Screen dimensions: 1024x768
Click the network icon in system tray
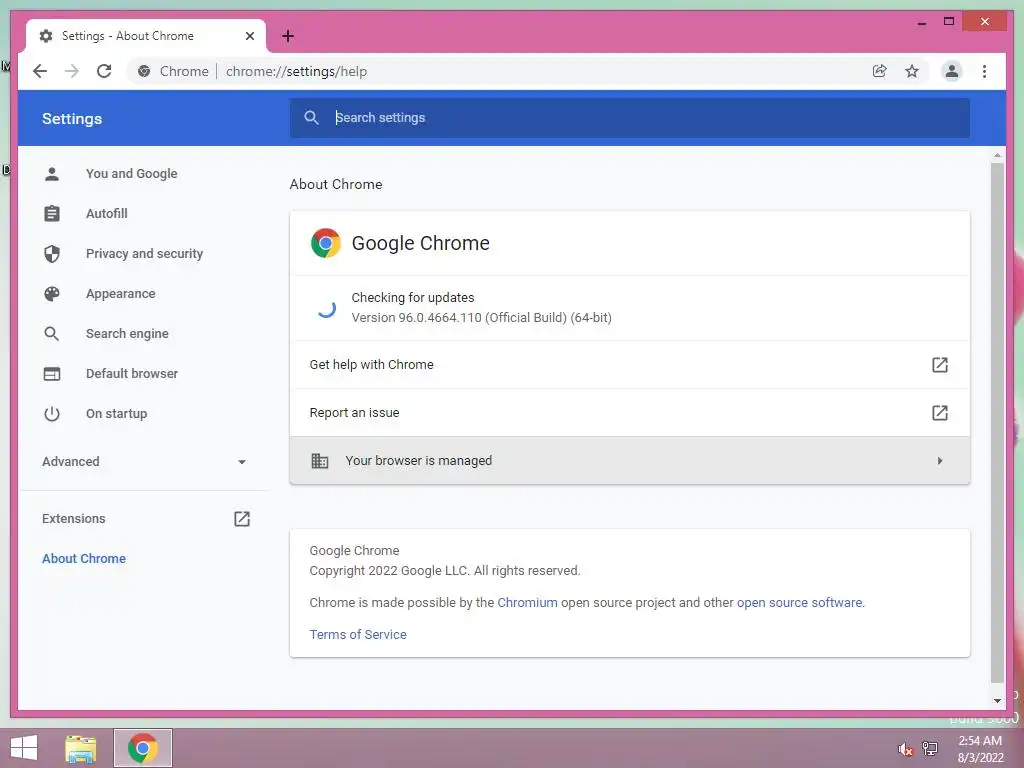coord(930,748)
